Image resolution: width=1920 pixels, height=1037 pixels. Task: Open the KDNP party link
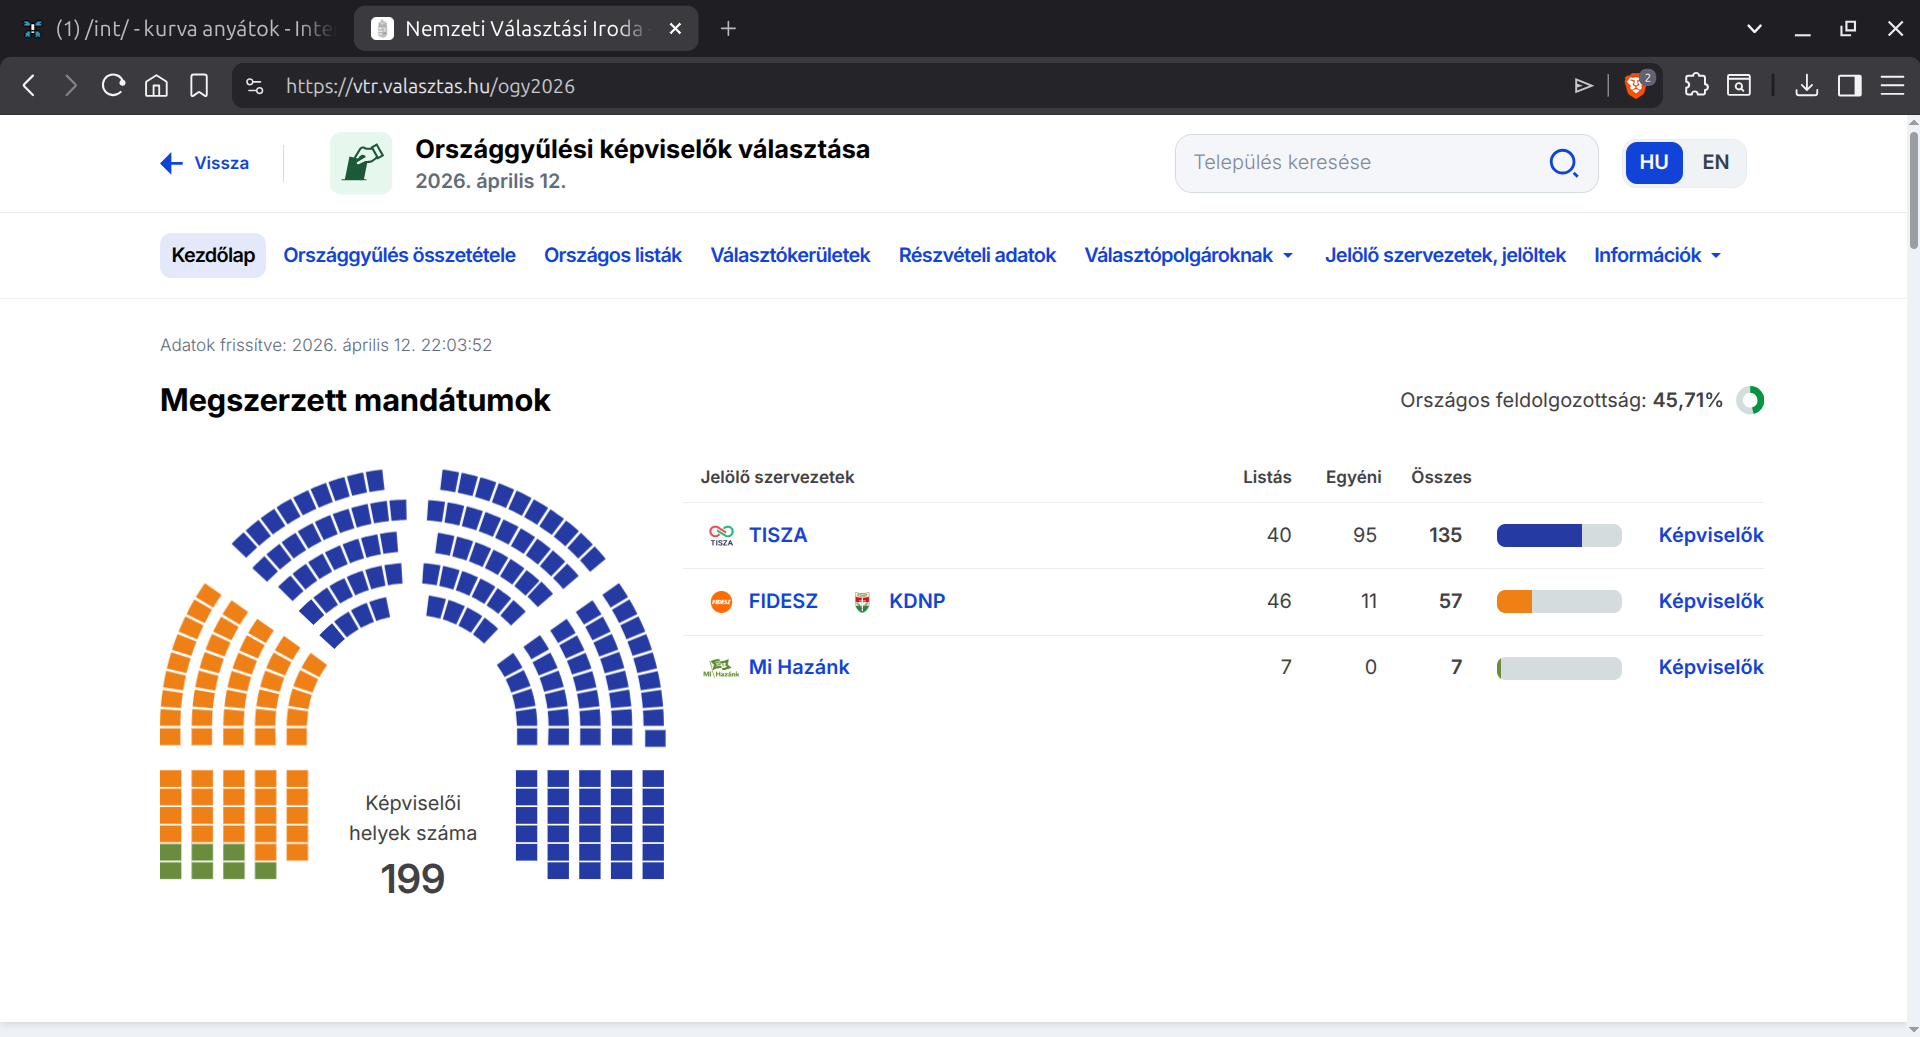tap(917, 602)
